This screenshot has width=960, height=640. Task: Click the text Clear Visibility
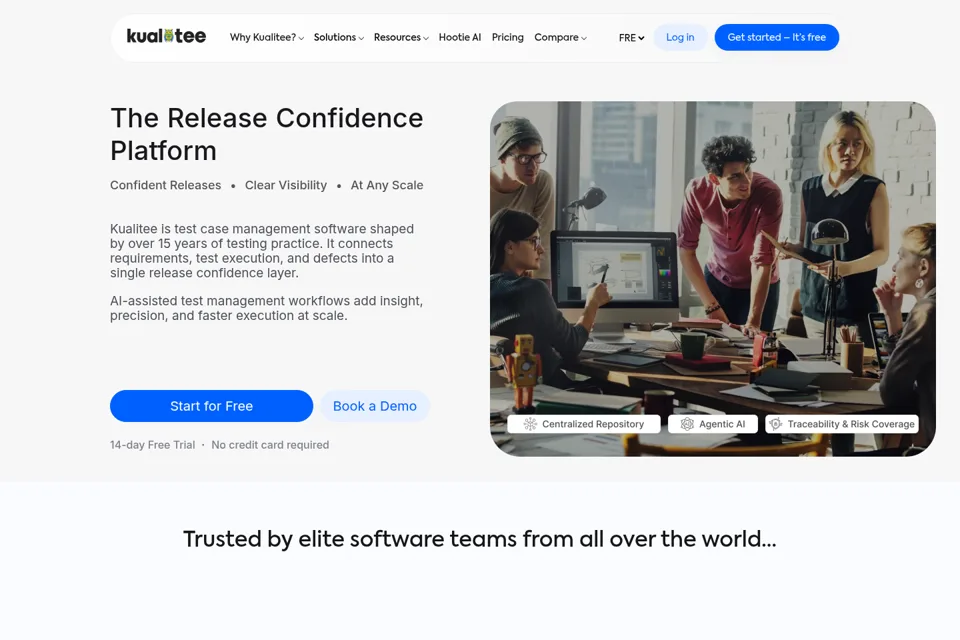[286, 185]
